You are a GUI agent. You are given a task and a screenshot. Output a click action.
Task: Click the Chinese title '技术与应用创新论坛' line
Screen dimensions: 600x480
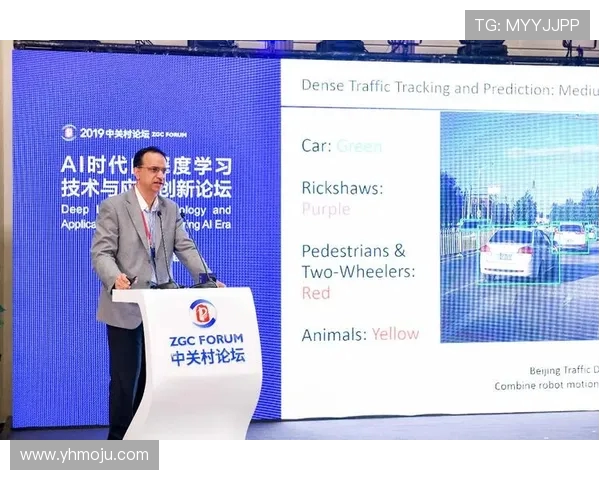[147, 188]
